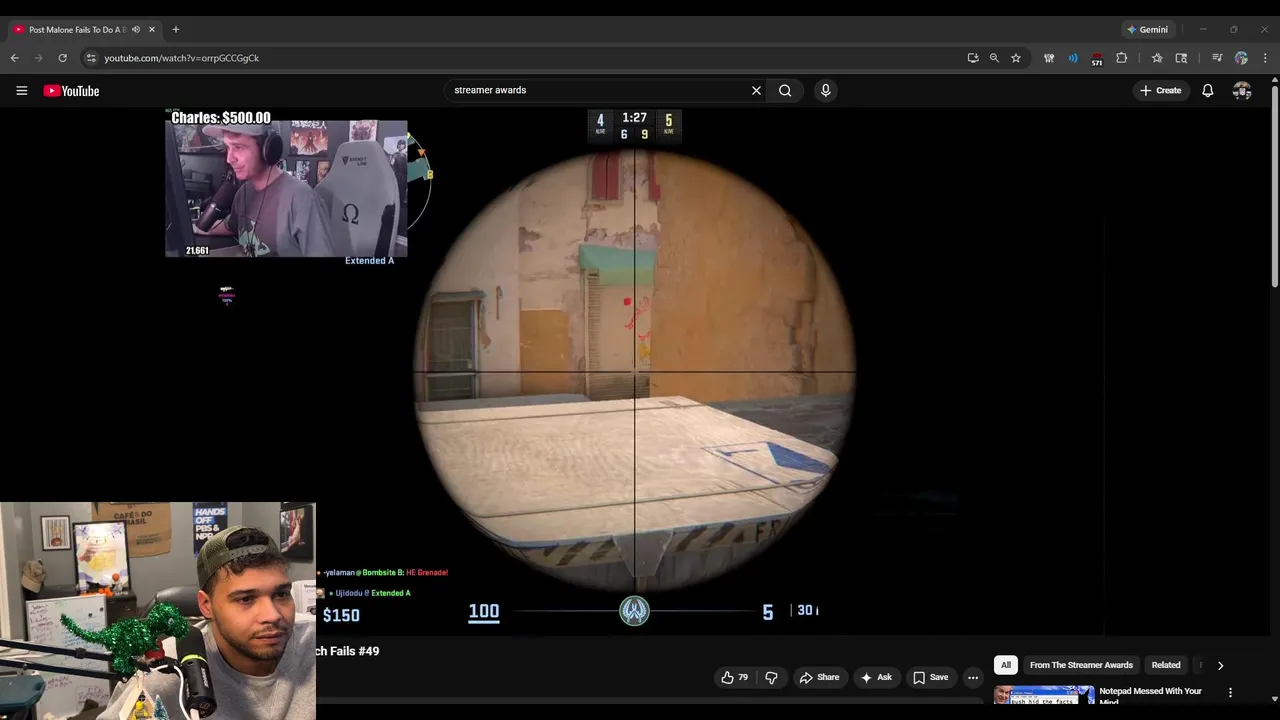
Task: Open 'Notepad Messed With Your Mind' title
Action: tap(1150, 695)
